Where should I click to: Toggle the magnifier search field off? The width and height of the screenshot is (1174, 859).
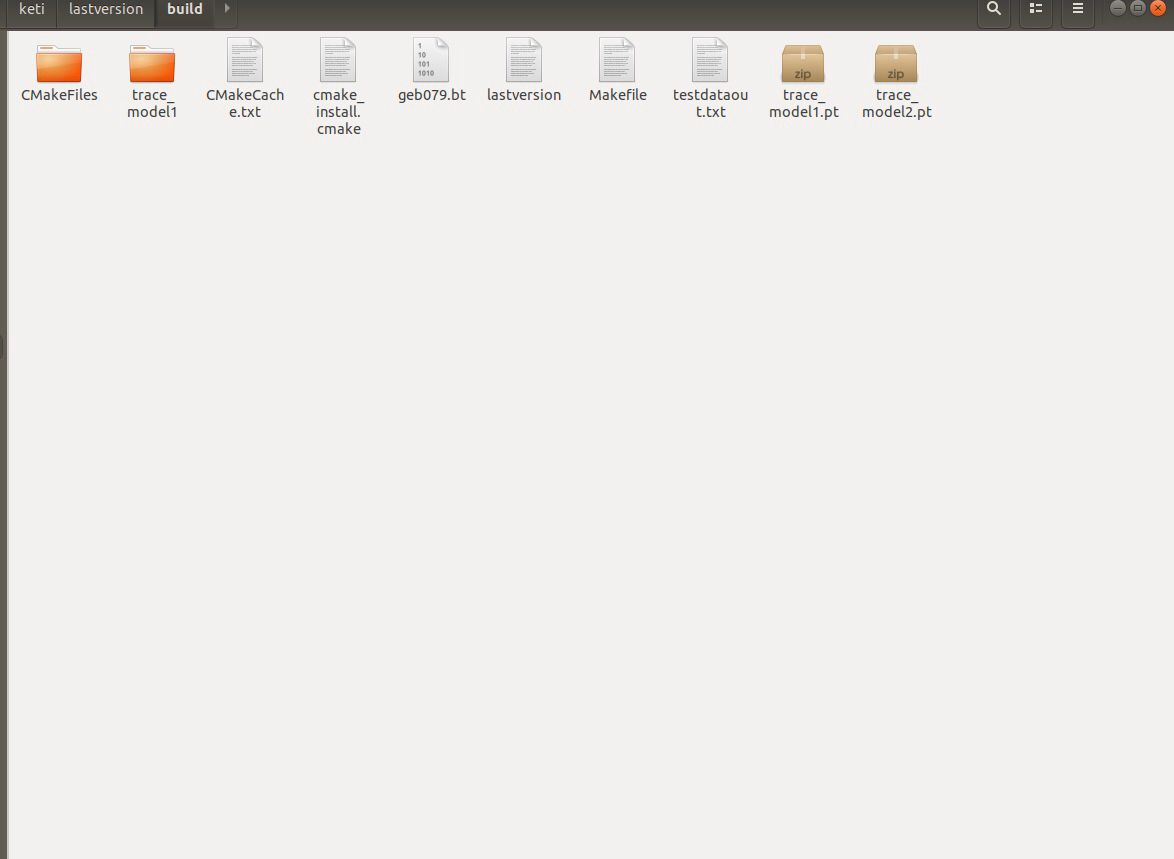click(993, 8)
